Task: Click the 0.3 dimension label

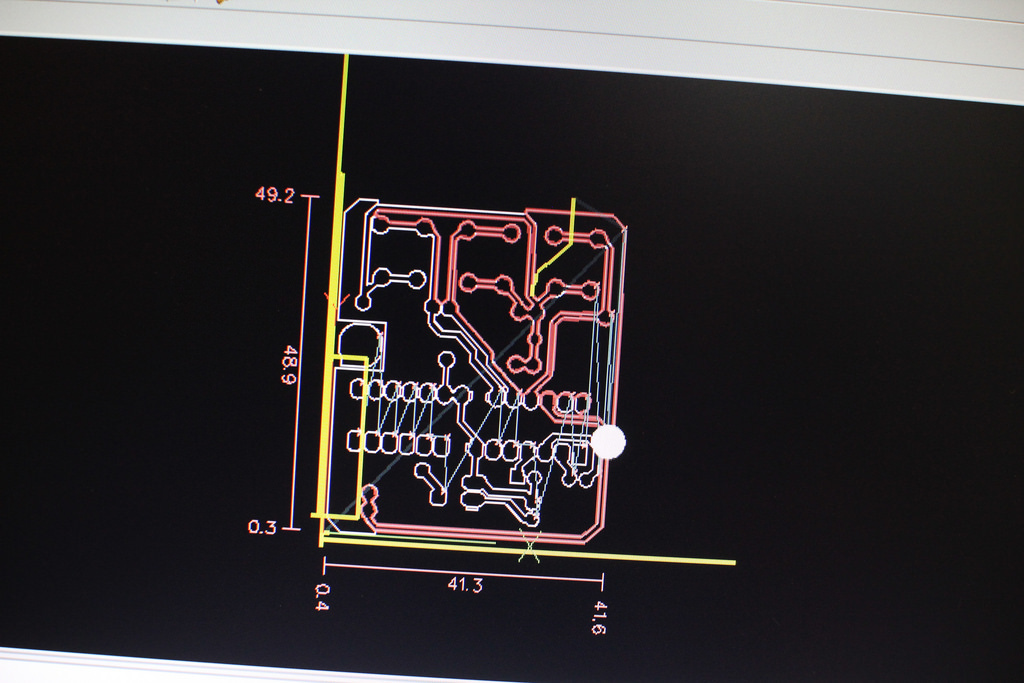Action: (262, 527)
